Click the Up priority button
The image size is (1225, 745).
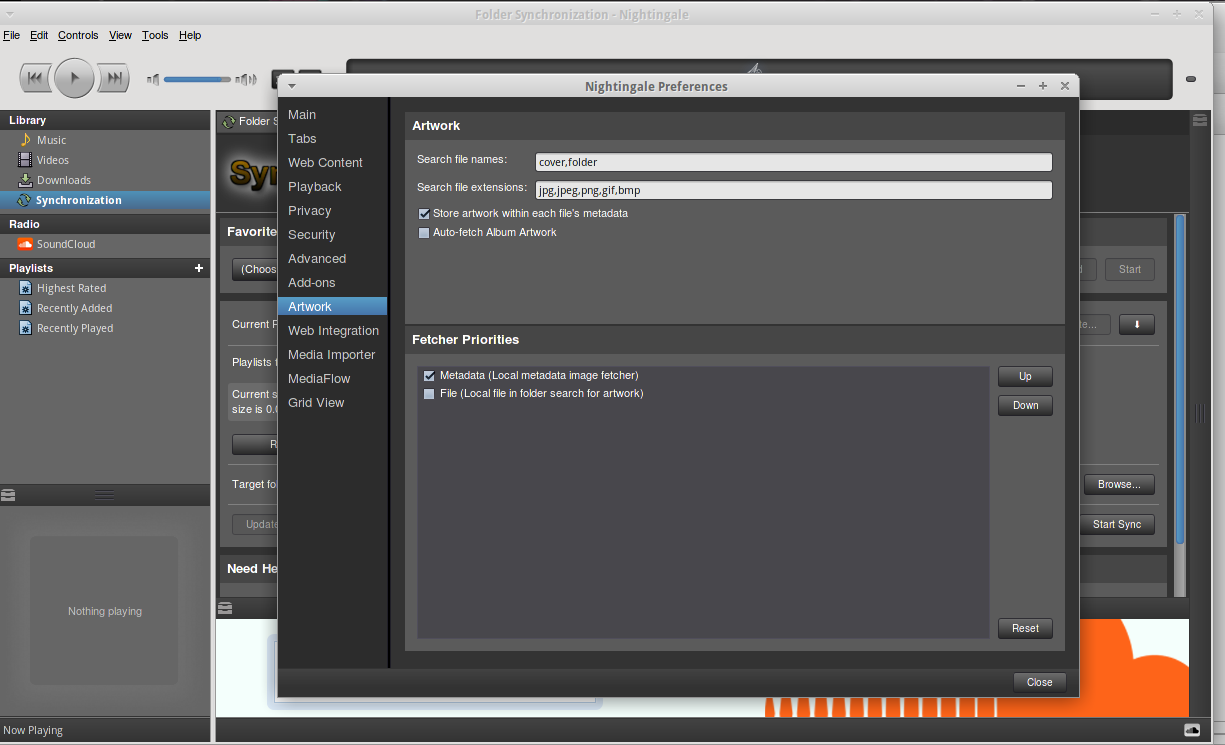coord(1025,377)
